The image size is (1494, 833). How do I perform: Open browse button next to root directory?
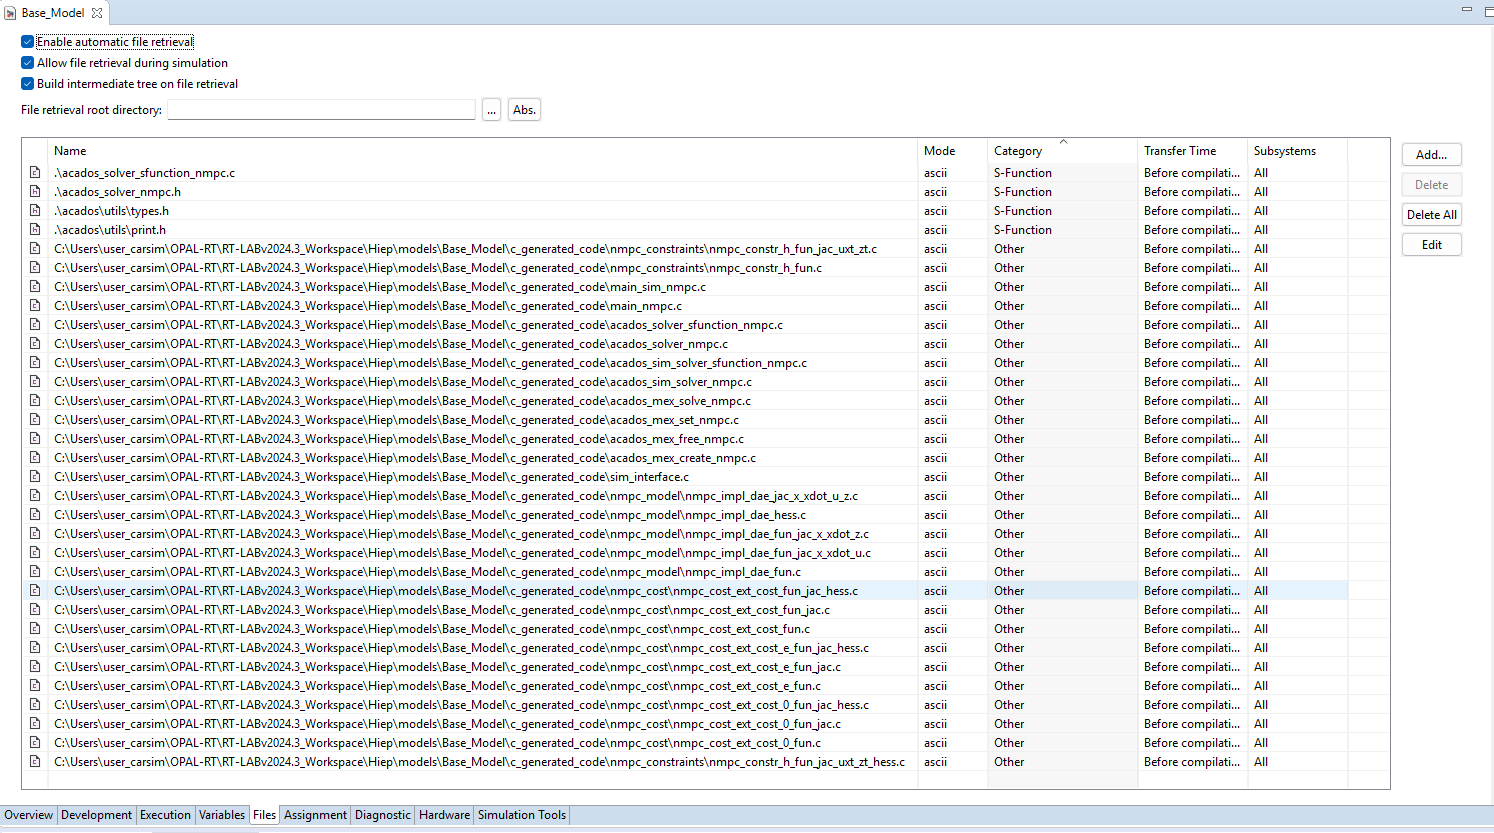click(491, 110)
